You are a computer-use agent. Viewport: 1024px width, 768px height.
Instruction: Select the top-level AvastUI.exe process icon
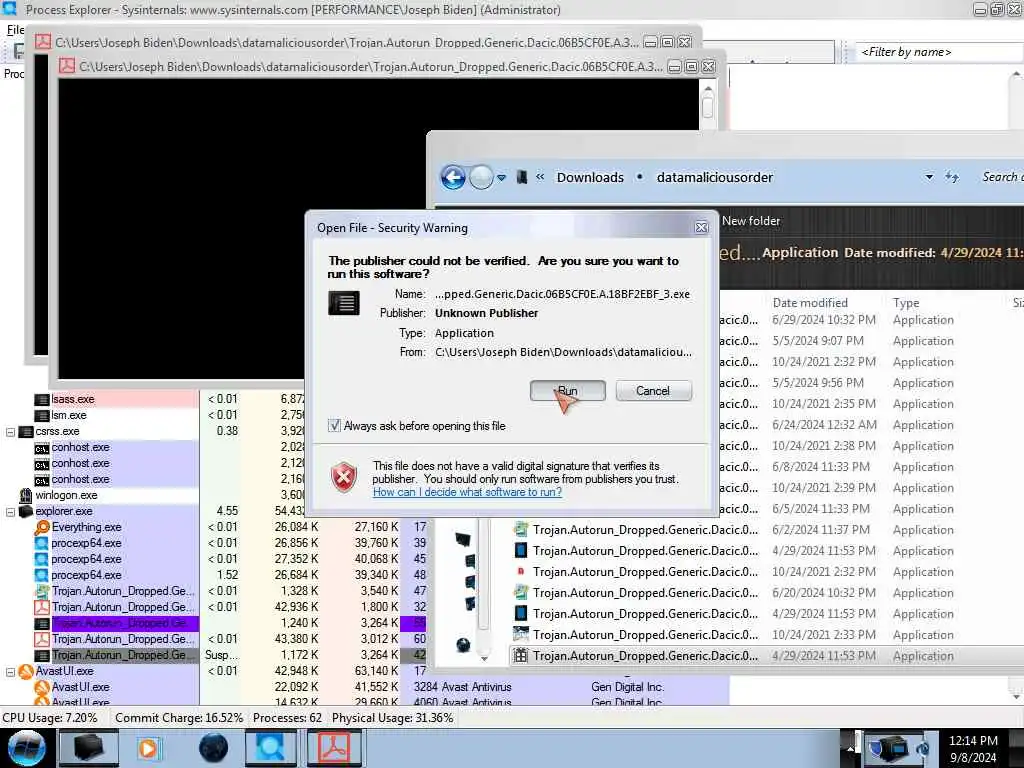[x=26, y=671]
